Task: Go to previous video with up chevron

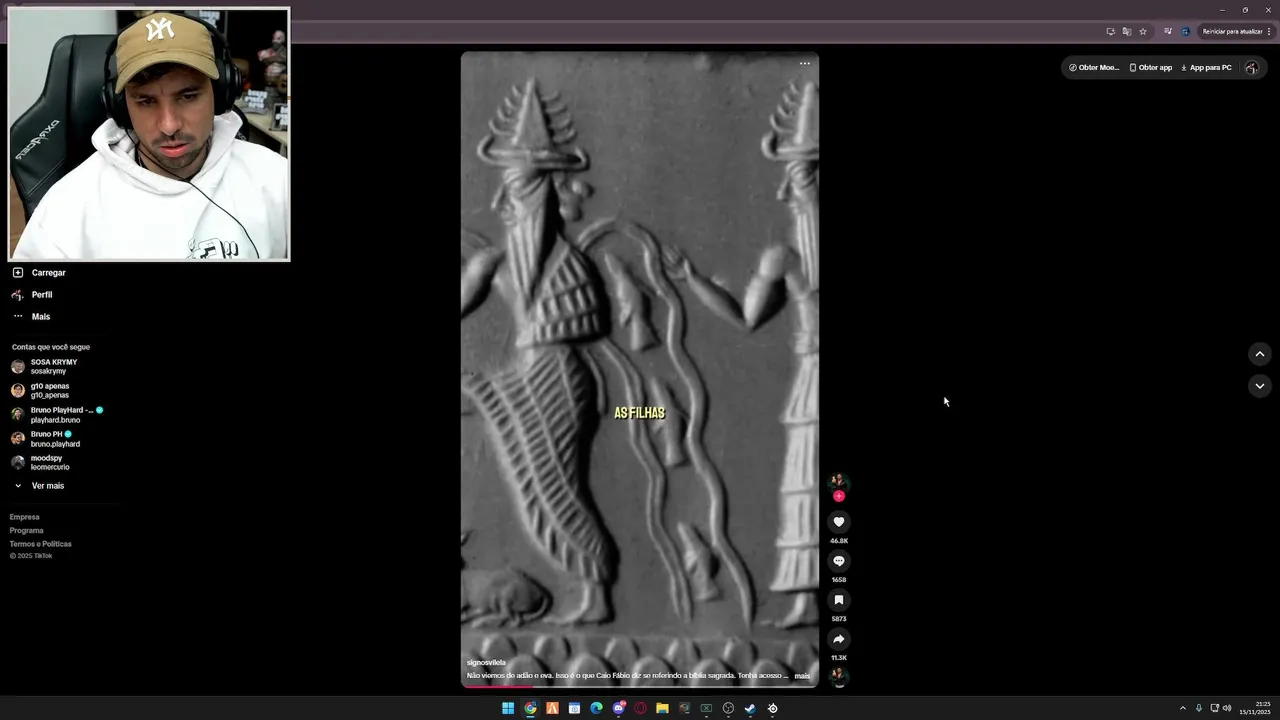Action: pos(1259,354)
